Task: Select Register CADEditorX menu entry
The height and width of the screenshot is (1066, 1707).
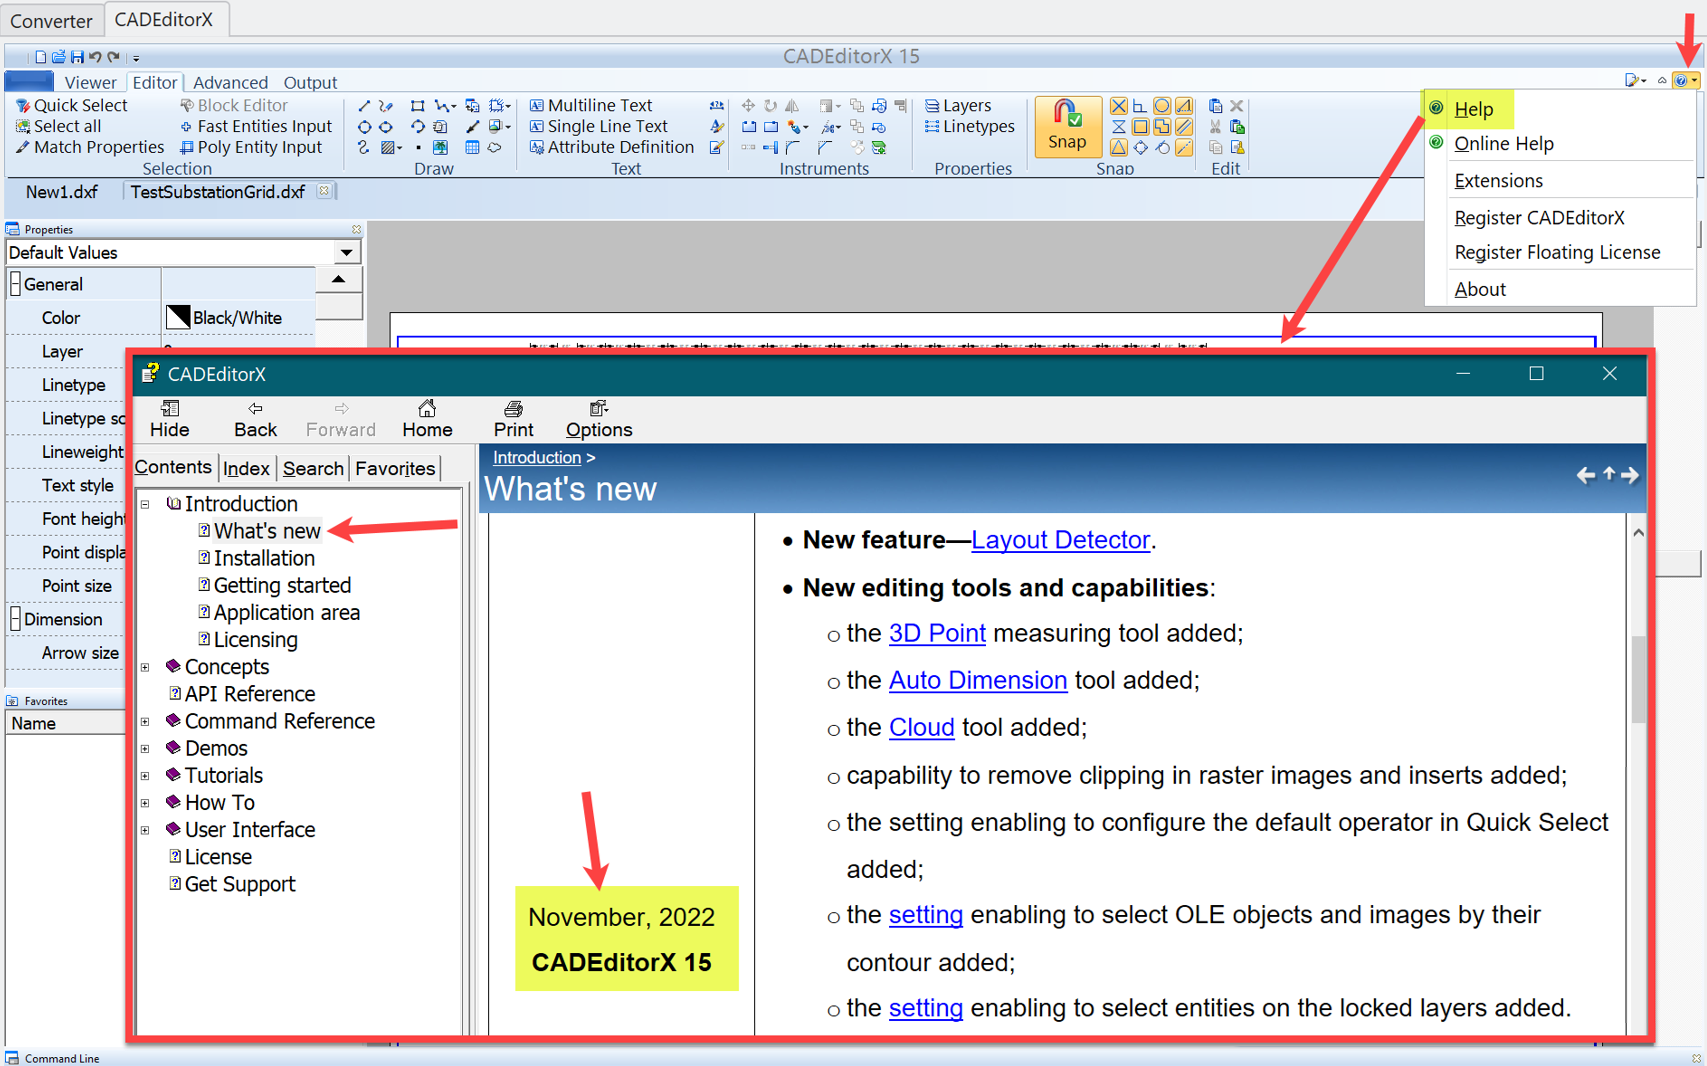Action: coord(1538,218)
